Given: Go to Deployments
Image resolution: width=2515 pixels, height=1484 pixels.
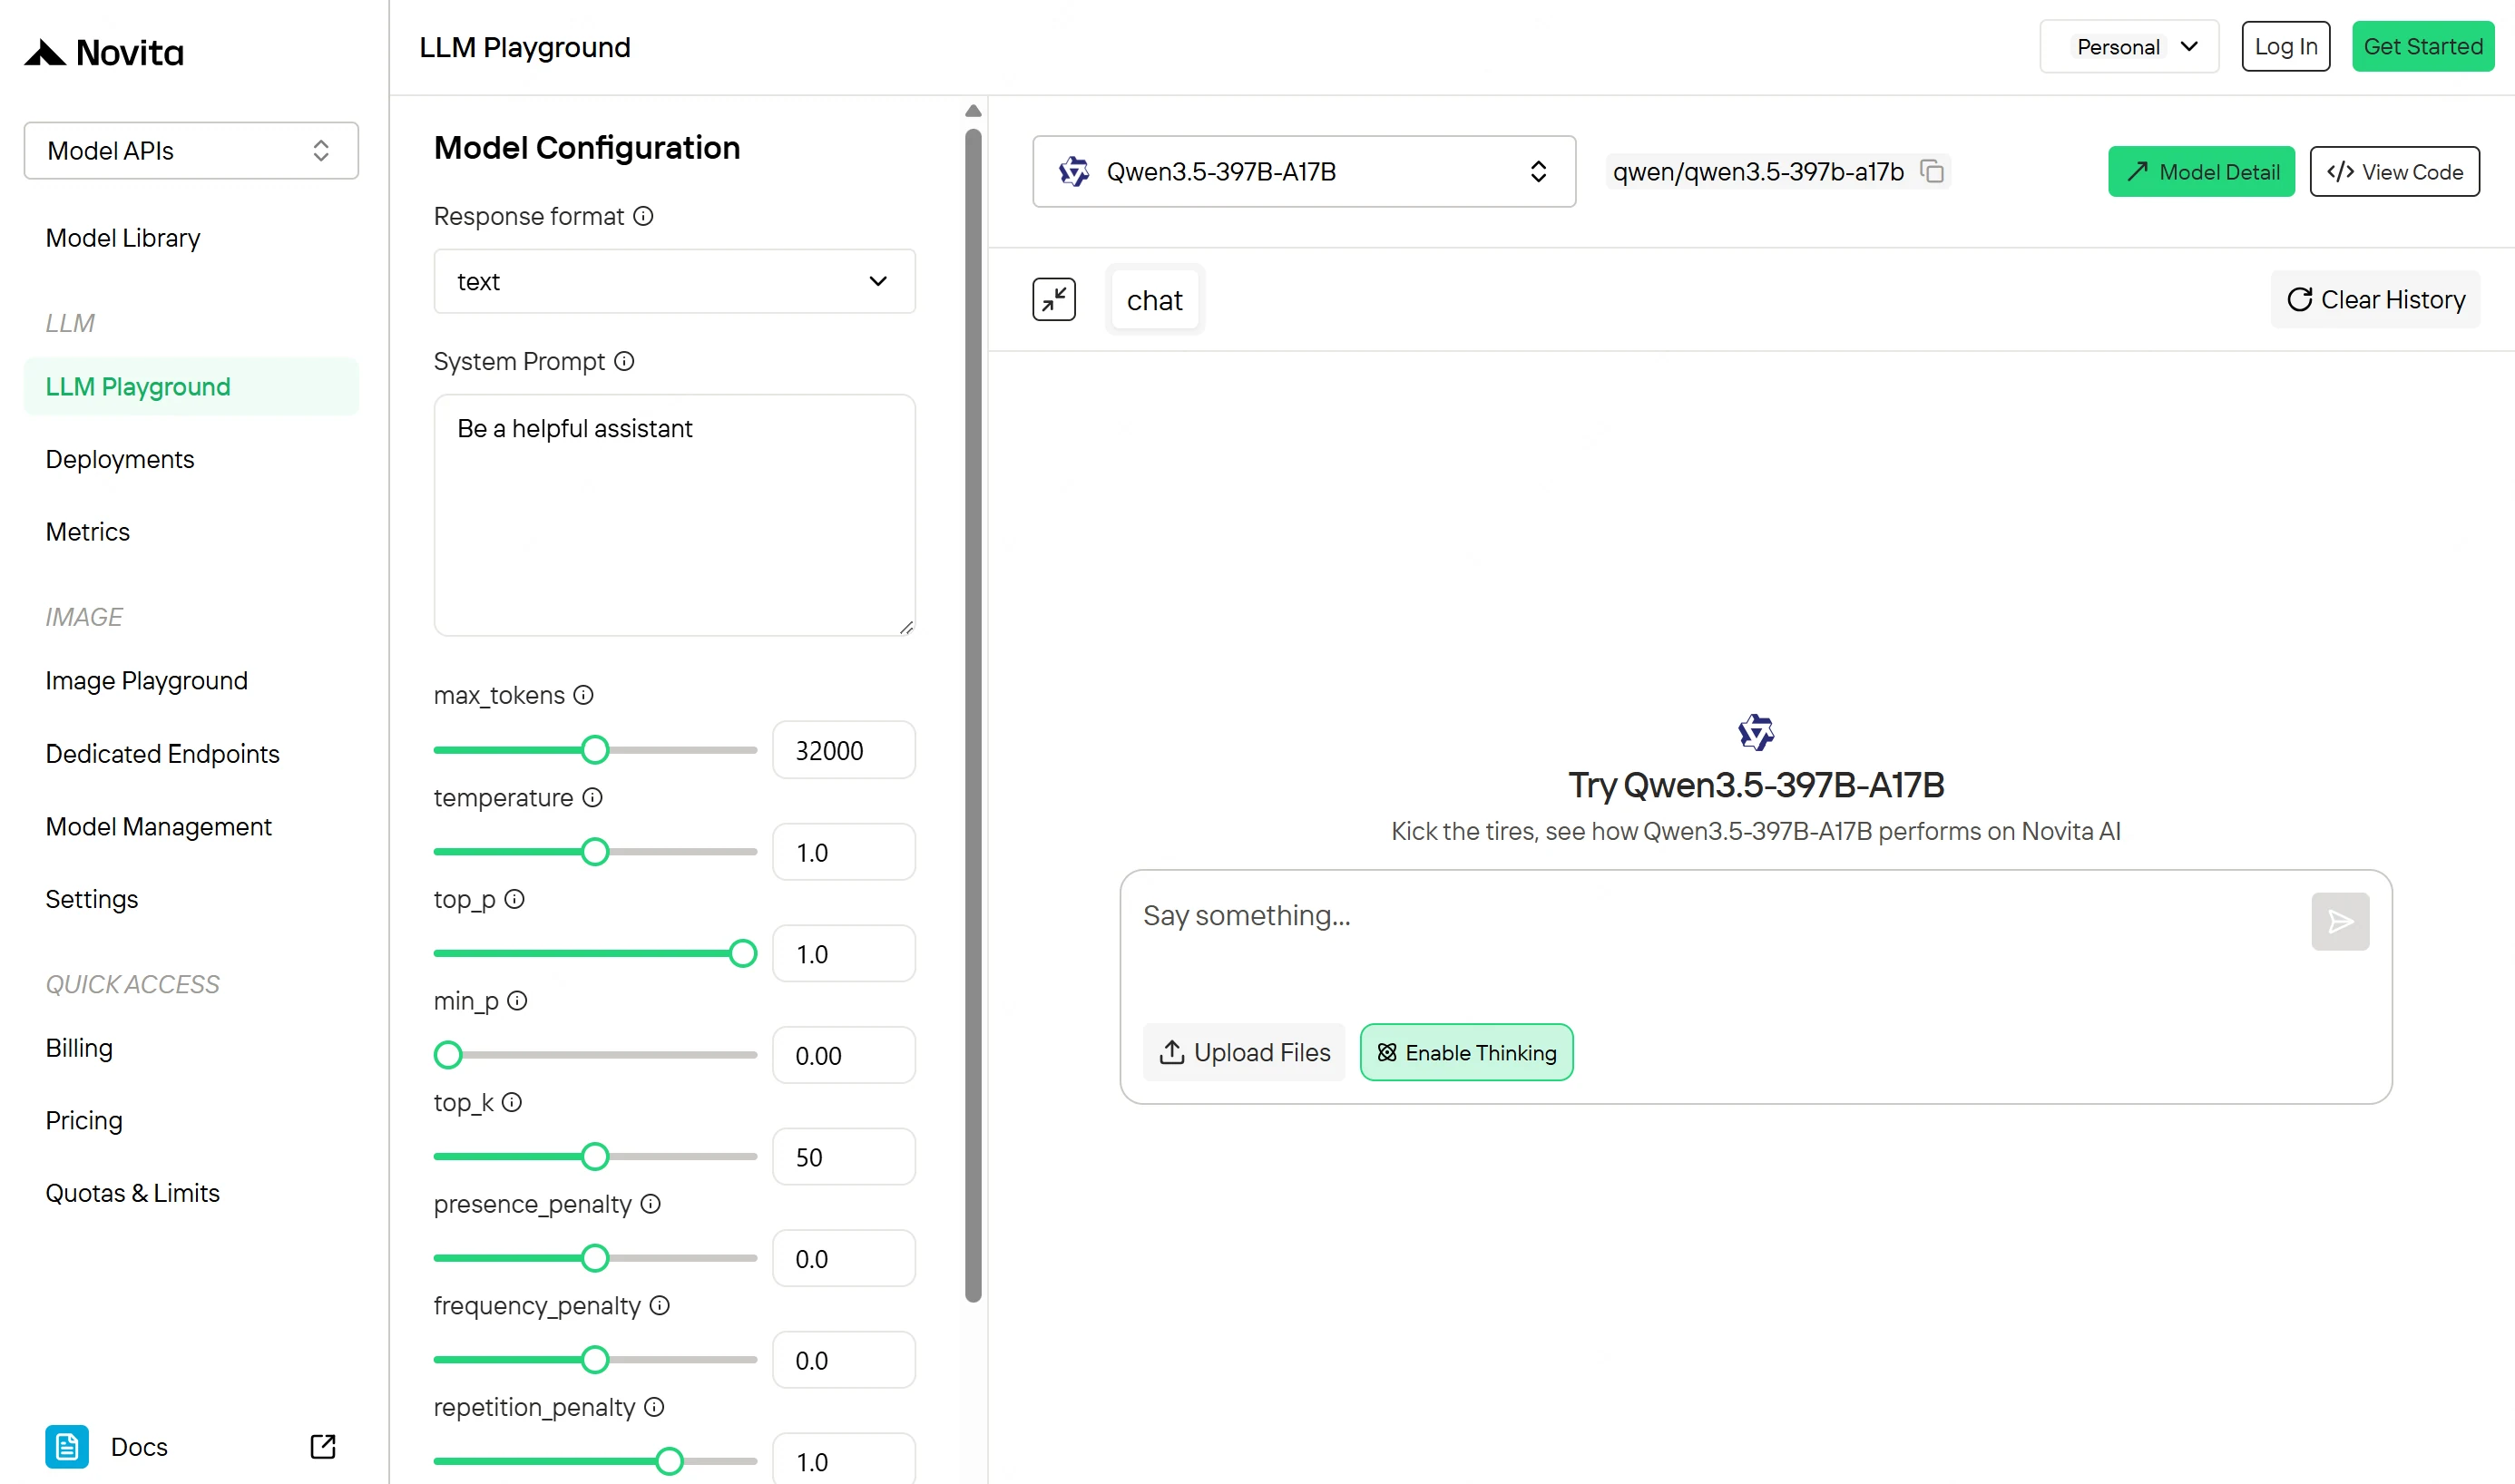Looking at the screenshot, I should tap(120, 459).
